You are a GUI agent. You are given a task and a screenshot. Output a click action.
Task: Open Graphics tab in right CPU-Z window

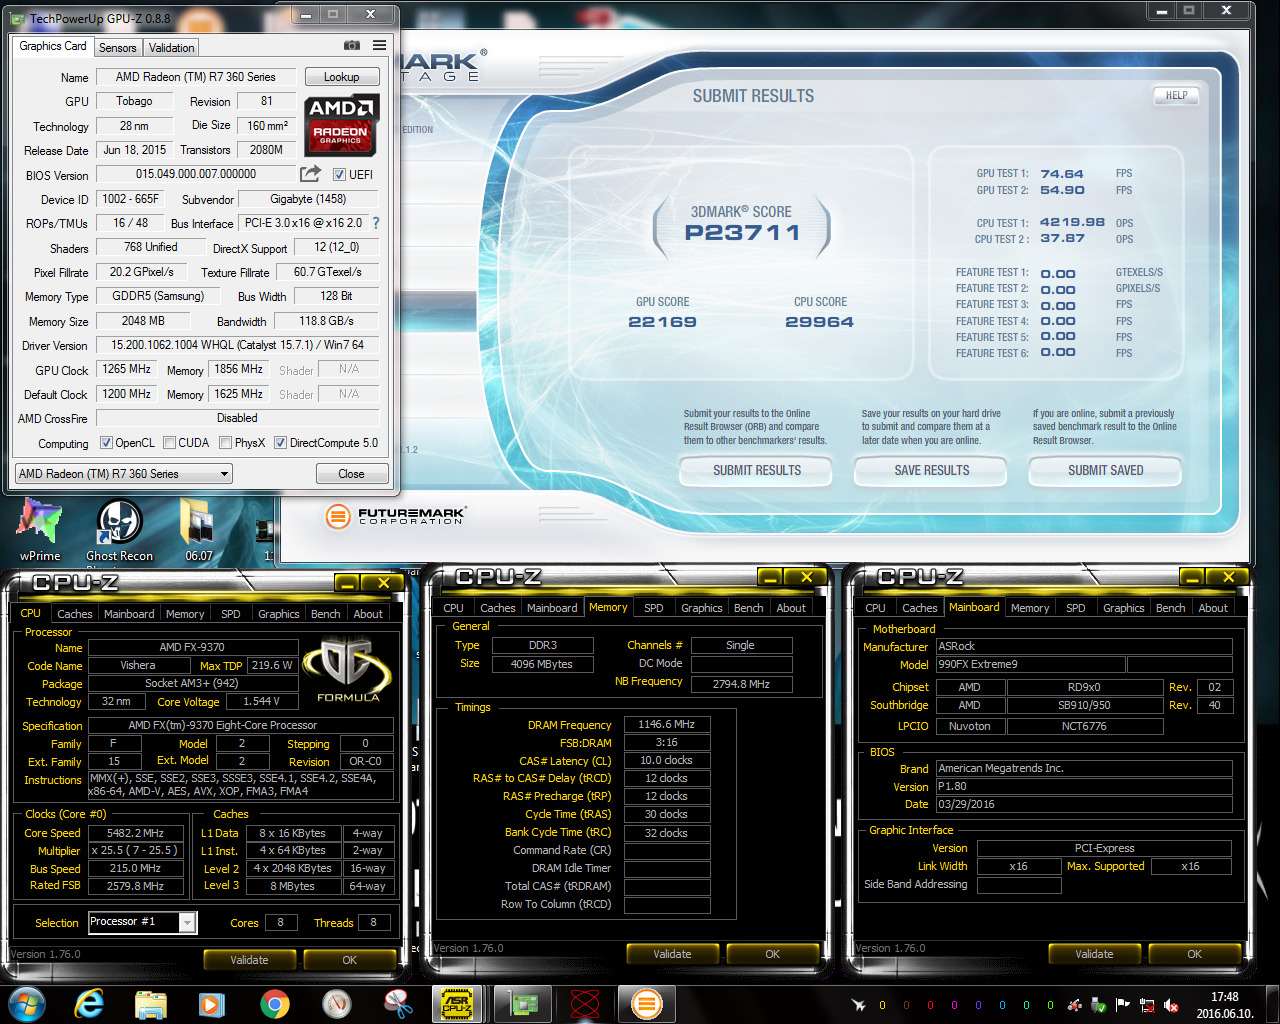(x=1123, y=608)
